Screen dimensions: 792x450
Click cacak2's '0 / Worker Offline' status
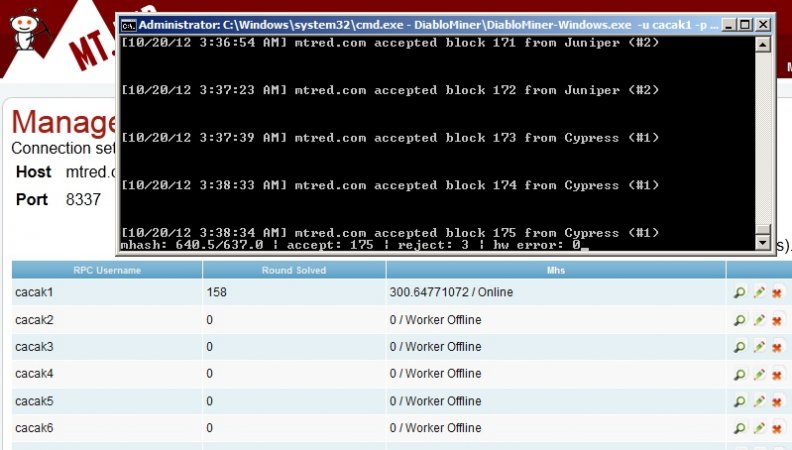(x=435, y=320)
